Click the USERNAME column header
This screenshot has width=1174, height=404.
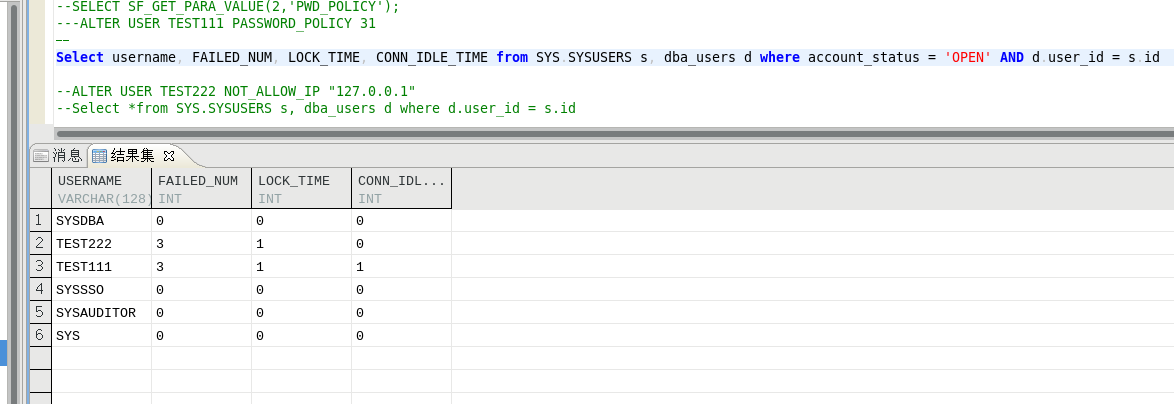[x=101, y=189]
